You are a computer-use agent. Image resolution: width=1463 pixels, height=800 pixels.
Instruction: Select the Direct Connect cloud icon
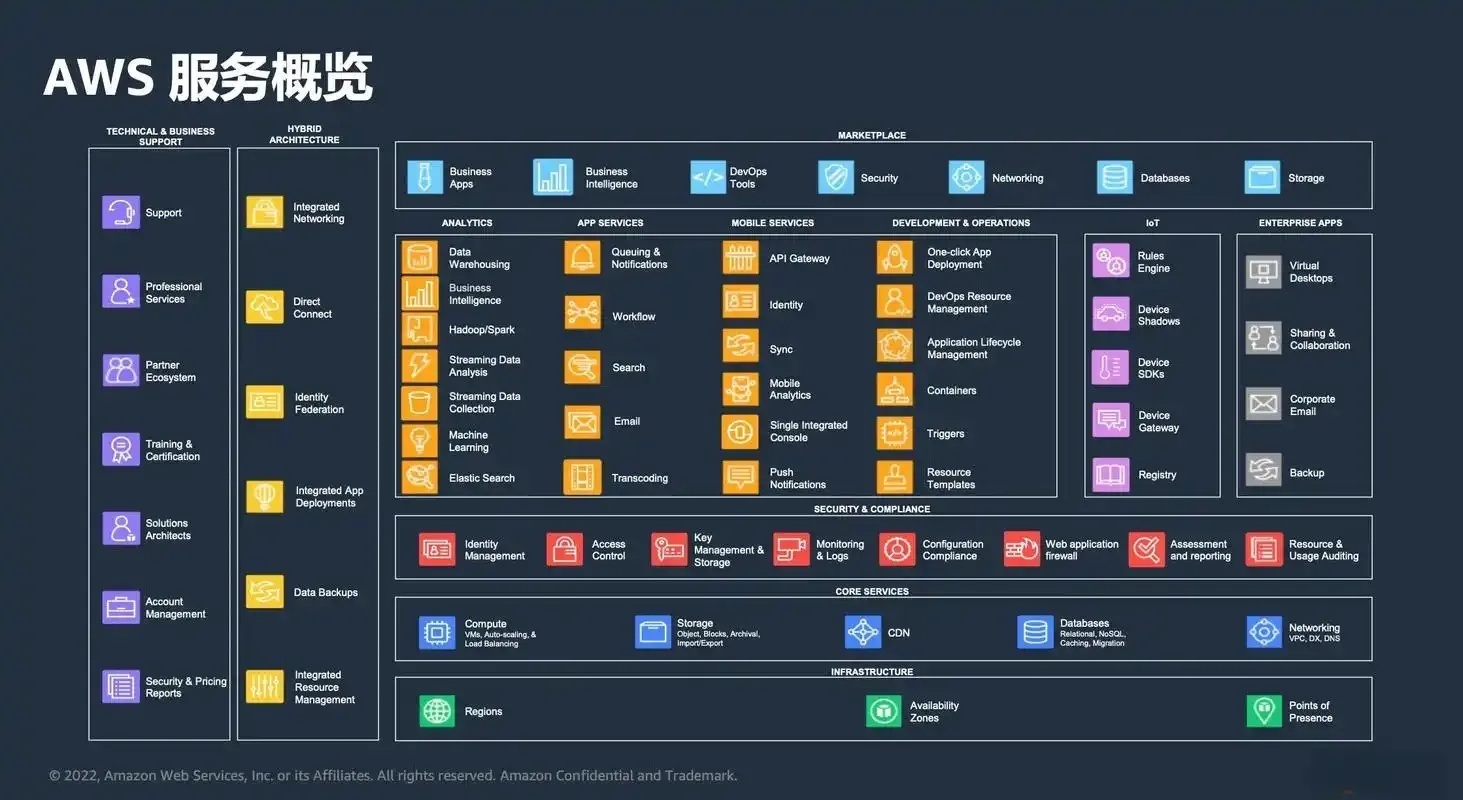[x=265, y=307]
